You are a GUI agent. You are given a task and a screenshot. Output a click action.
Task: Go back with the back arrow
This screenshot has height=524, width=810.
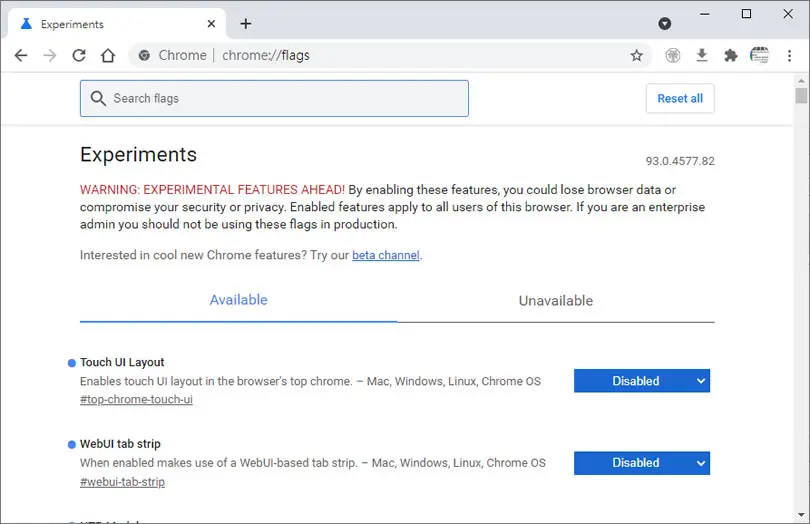(x=21, y=55)
